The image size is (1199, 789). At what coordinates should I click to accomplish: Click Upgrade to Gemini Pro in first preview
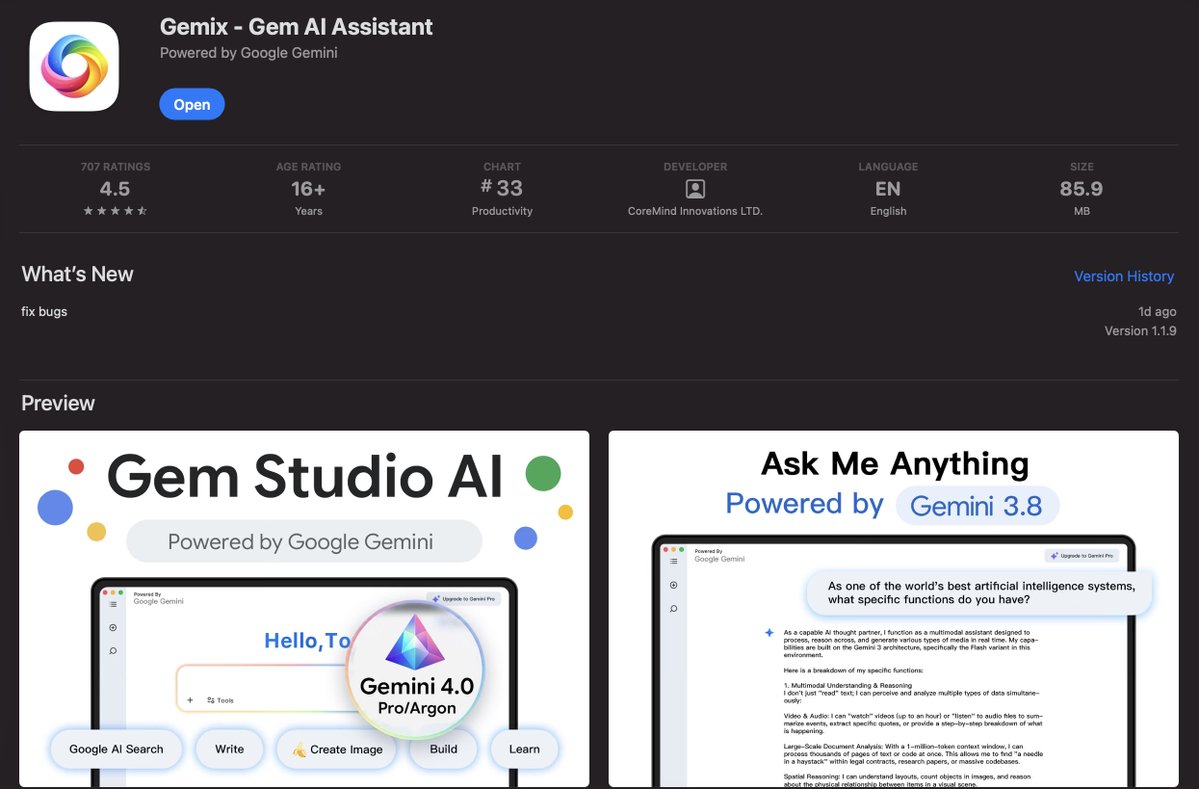[x=463, y=599]
